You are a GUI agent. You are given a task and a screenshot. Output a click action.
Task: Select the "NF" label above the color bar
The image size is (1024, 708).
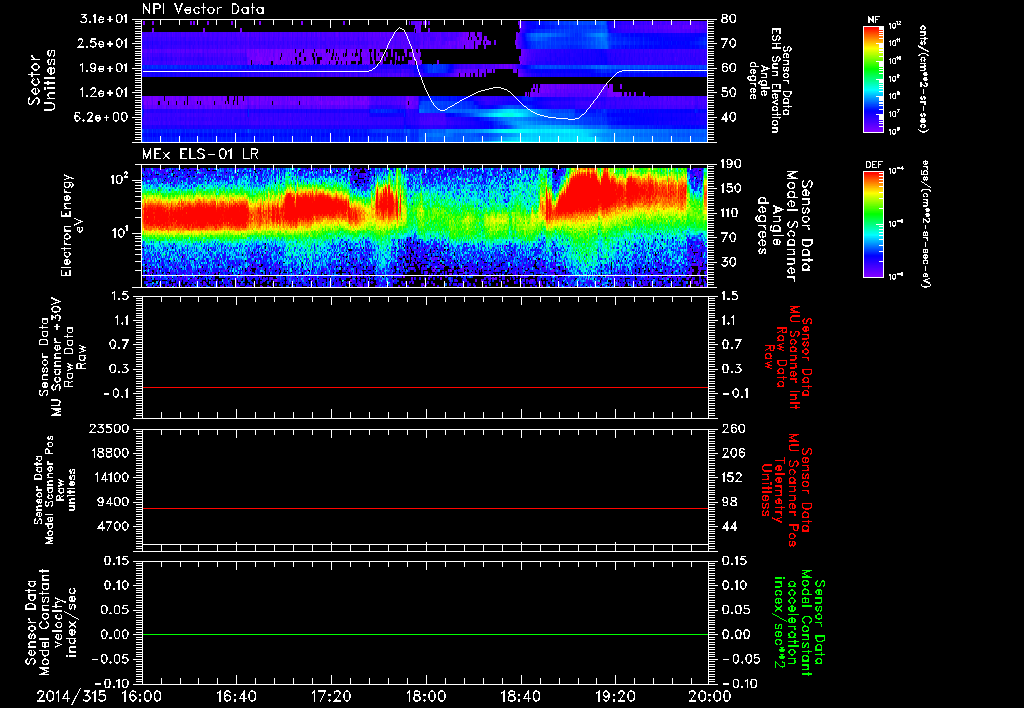tap(873, 20)
